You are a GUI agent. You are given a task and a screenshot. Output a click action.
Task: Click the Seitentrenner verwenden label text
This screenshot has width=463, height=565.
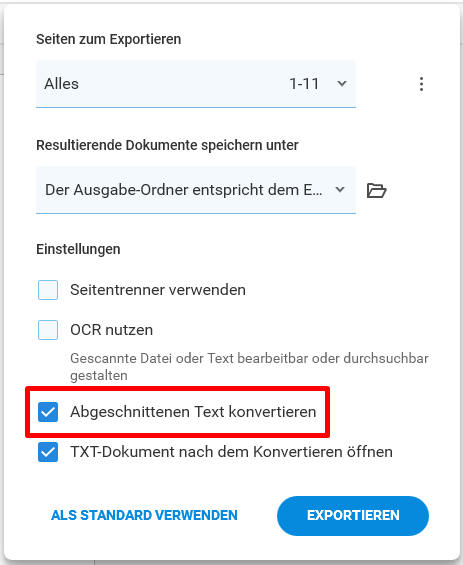tap(158, 290)
